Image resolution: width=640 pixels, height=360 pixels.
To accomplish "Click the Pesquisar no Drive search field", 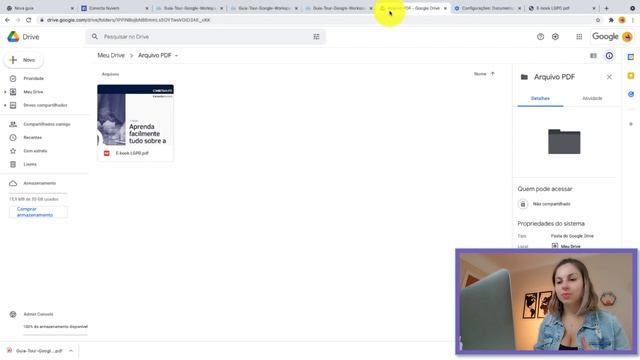I will pos(206,37).
